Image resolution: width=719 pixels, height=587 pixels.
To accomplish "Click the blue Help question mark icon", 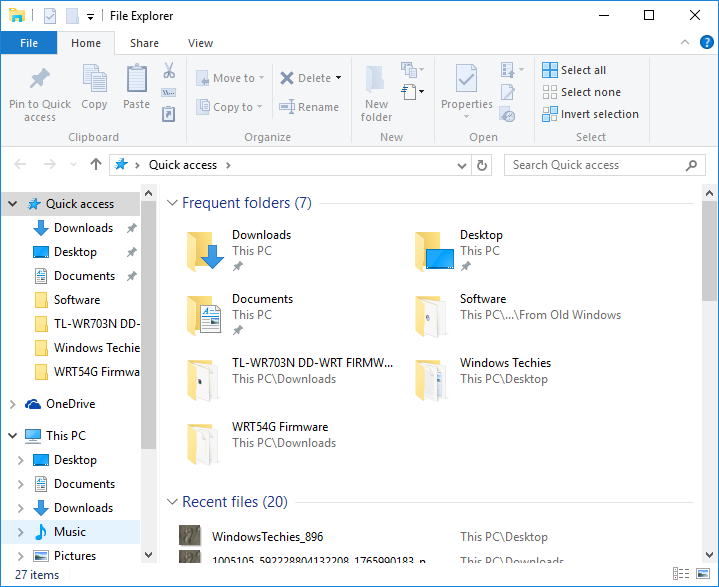I will (707, 43).
